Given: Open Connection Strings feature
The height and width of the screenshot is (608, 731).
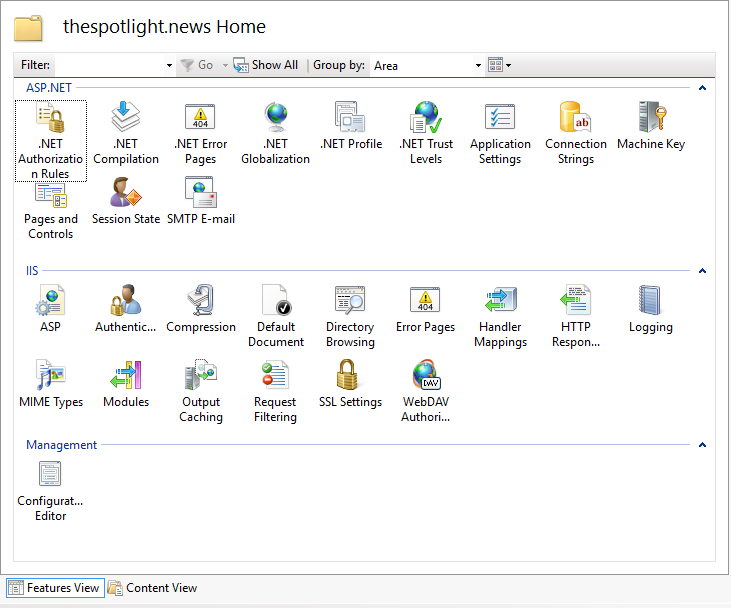Looking at the screenshot, I should [576, 133].
